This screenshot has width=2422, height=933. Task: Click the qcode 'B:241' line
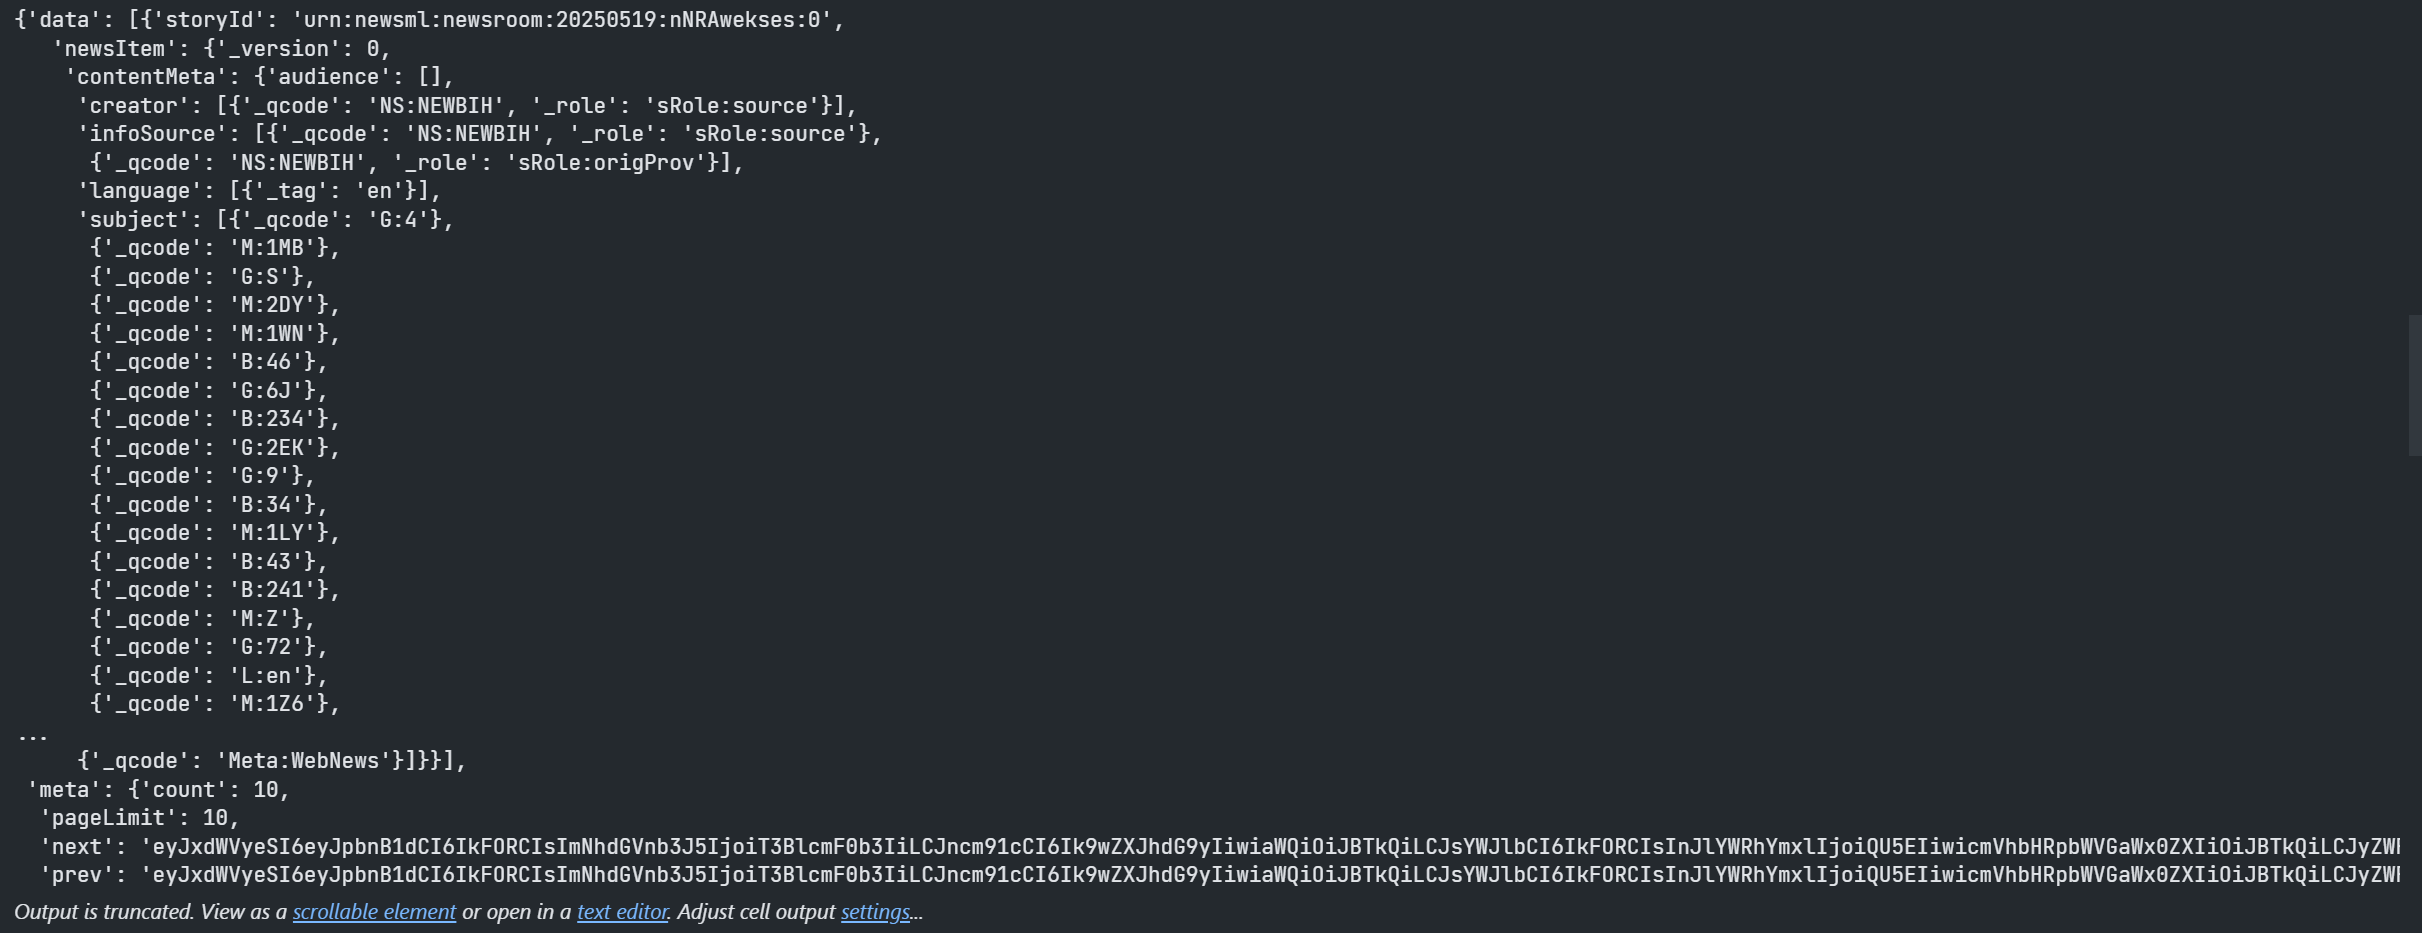[x=215, y=590]
